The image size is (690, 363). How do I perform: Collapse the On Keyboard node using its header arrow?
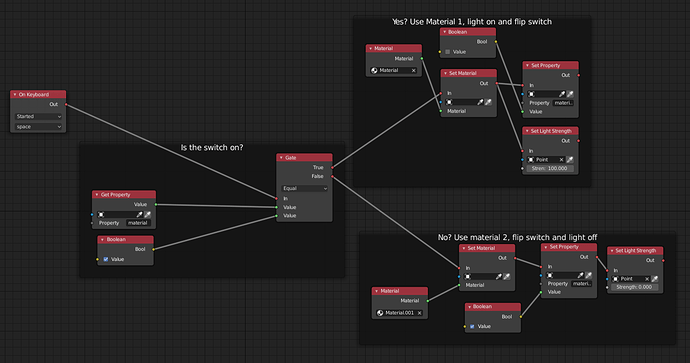click(15, 95)
